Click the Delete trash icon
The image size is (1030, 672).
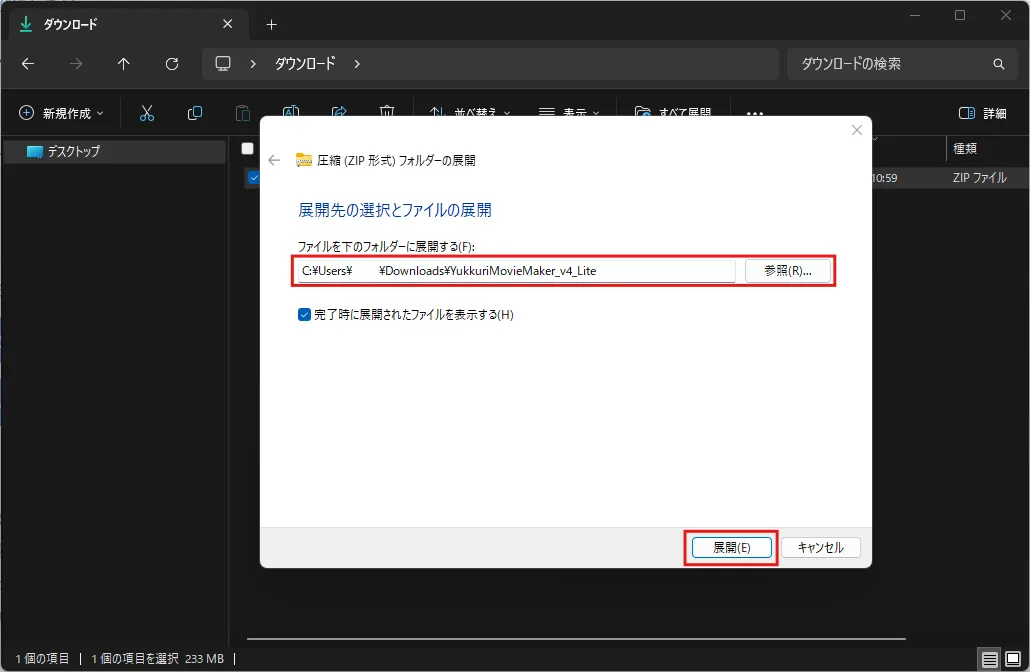point(387,110)
